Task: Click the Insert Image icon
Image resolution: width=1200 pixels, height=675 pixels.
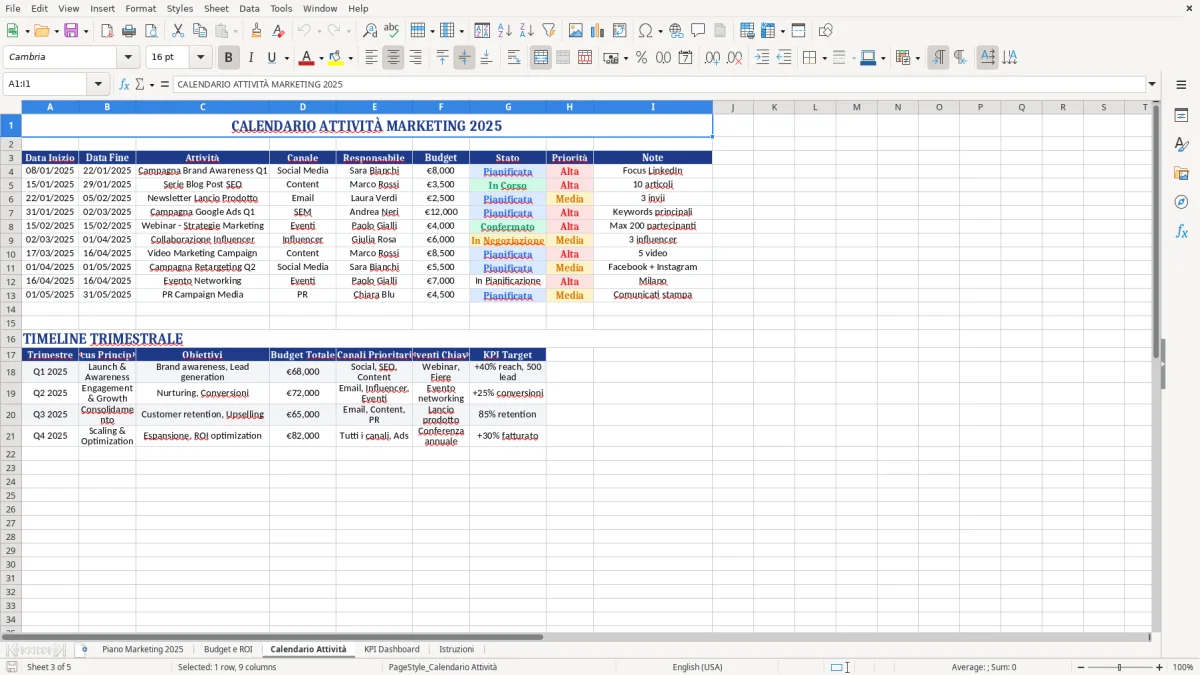Action: tap(575, 31)
